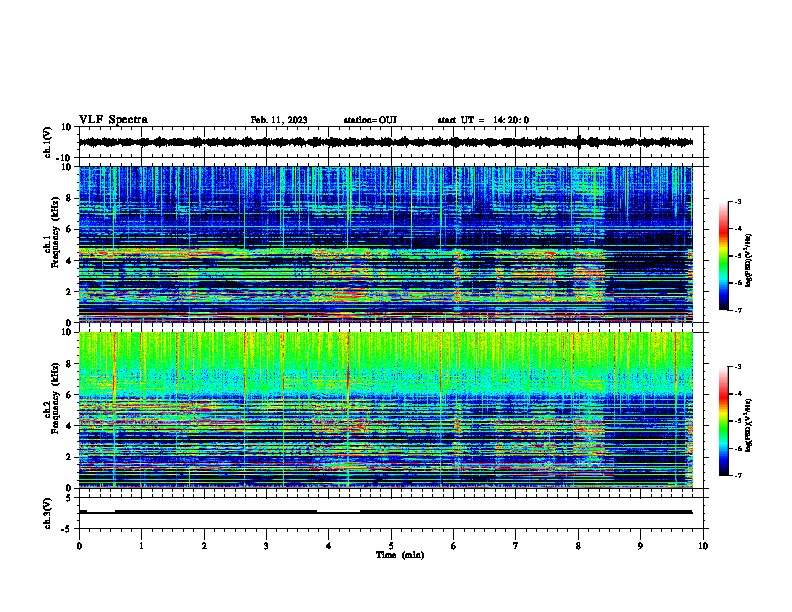Image resolution: width=792 pixels, height=612 pixels.
Task: Click the ch.2 color scale bar
Action: pyautogui.click(x=723, y=421)
